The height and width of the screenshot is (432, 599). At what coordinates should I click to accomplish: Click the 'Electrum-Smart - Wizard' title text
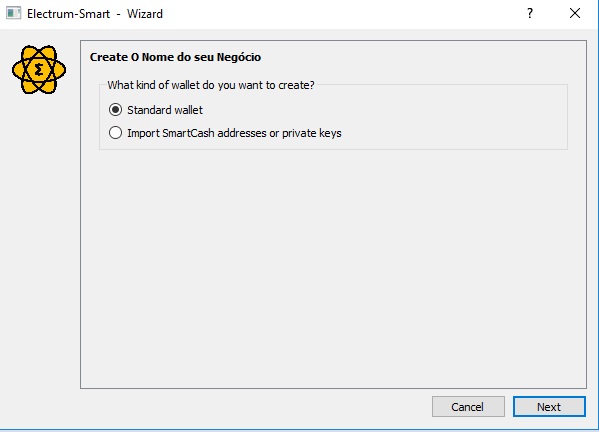tap(95, 14)
